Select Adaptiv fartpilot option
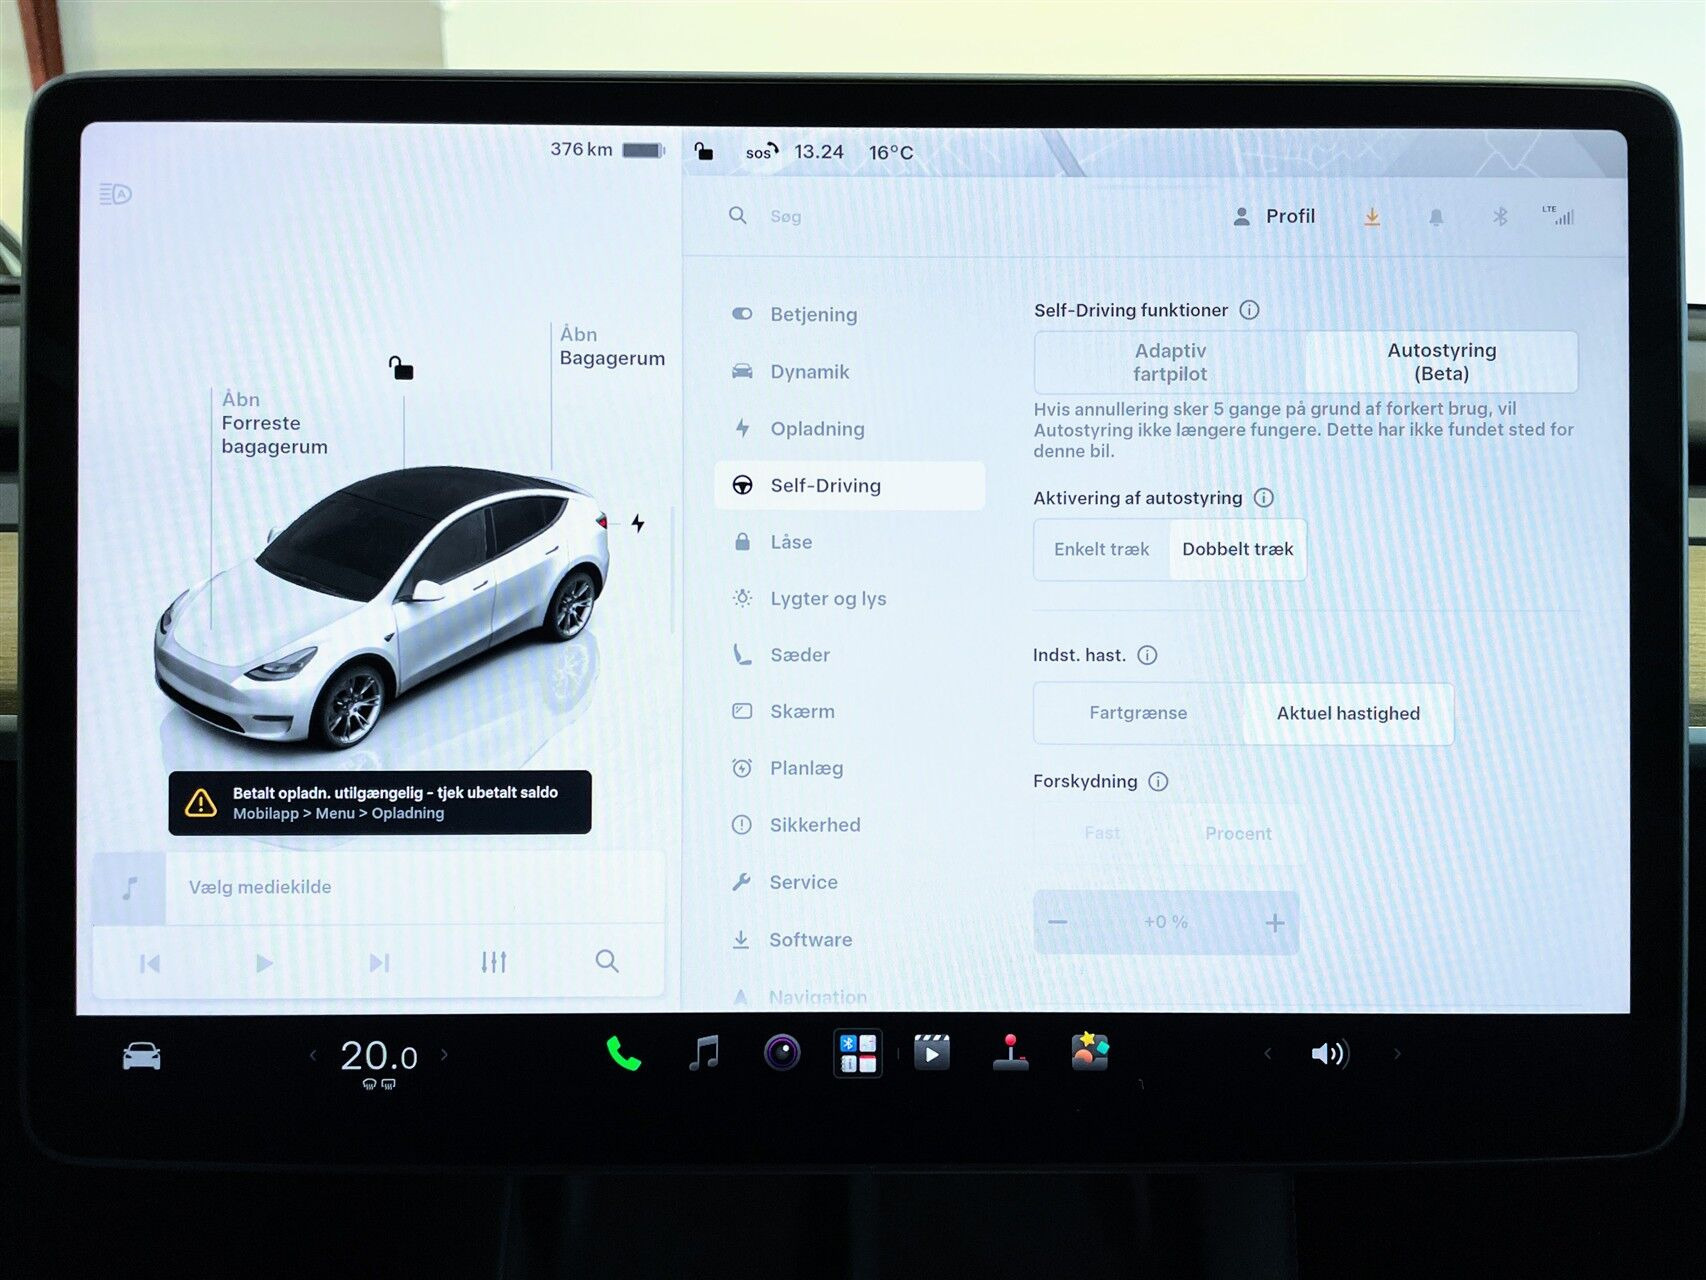Viewport: 1706px width, 1280px height. pos(1170,362)
